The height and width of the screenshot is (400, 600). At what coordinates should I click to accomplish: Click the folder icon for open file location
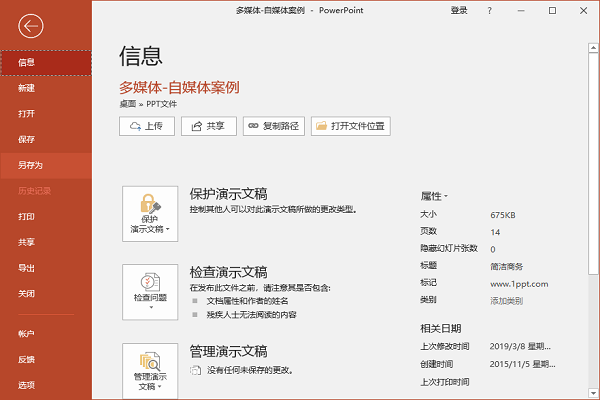[321, 126]
